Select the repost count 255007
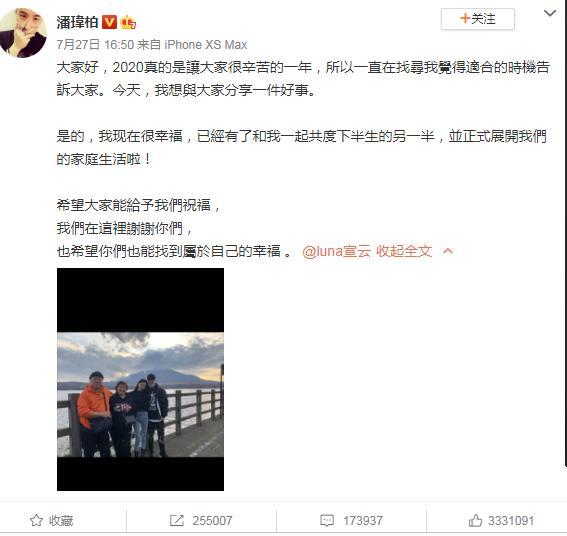 (x=212, y=520)
